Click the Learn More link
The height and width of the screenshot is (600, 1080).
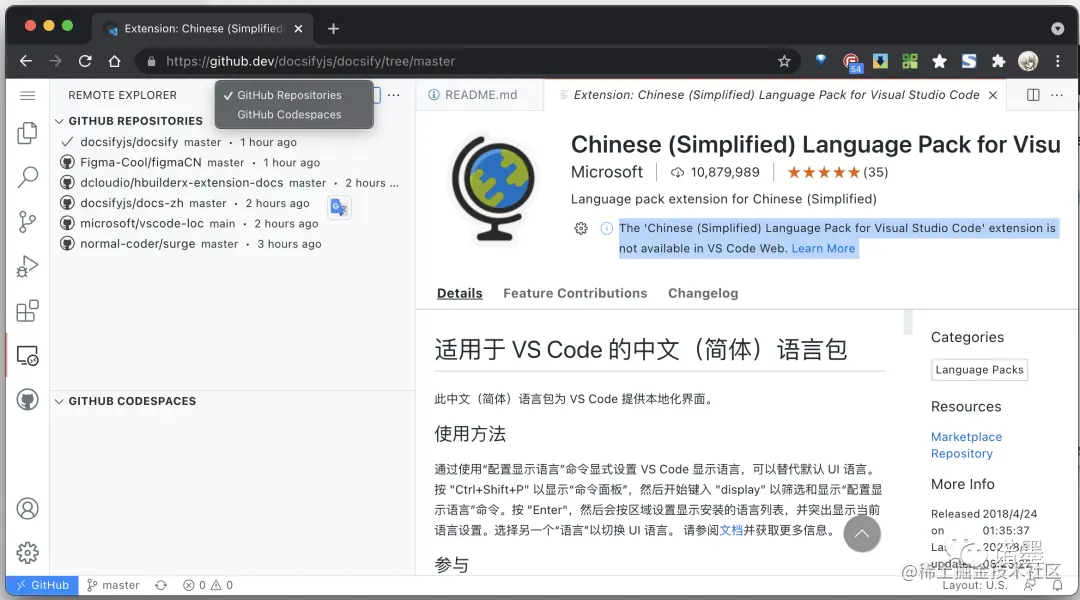(x=823, y=249)
